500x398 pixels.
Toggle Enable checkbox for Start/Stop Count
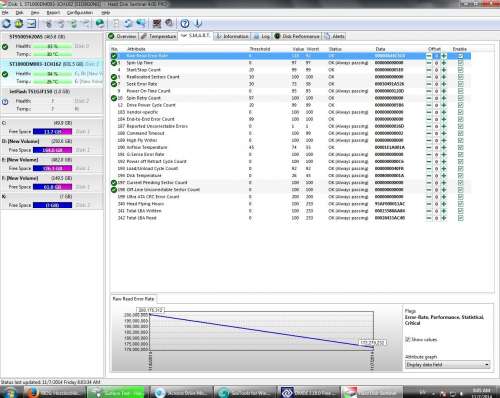[460, 70]
